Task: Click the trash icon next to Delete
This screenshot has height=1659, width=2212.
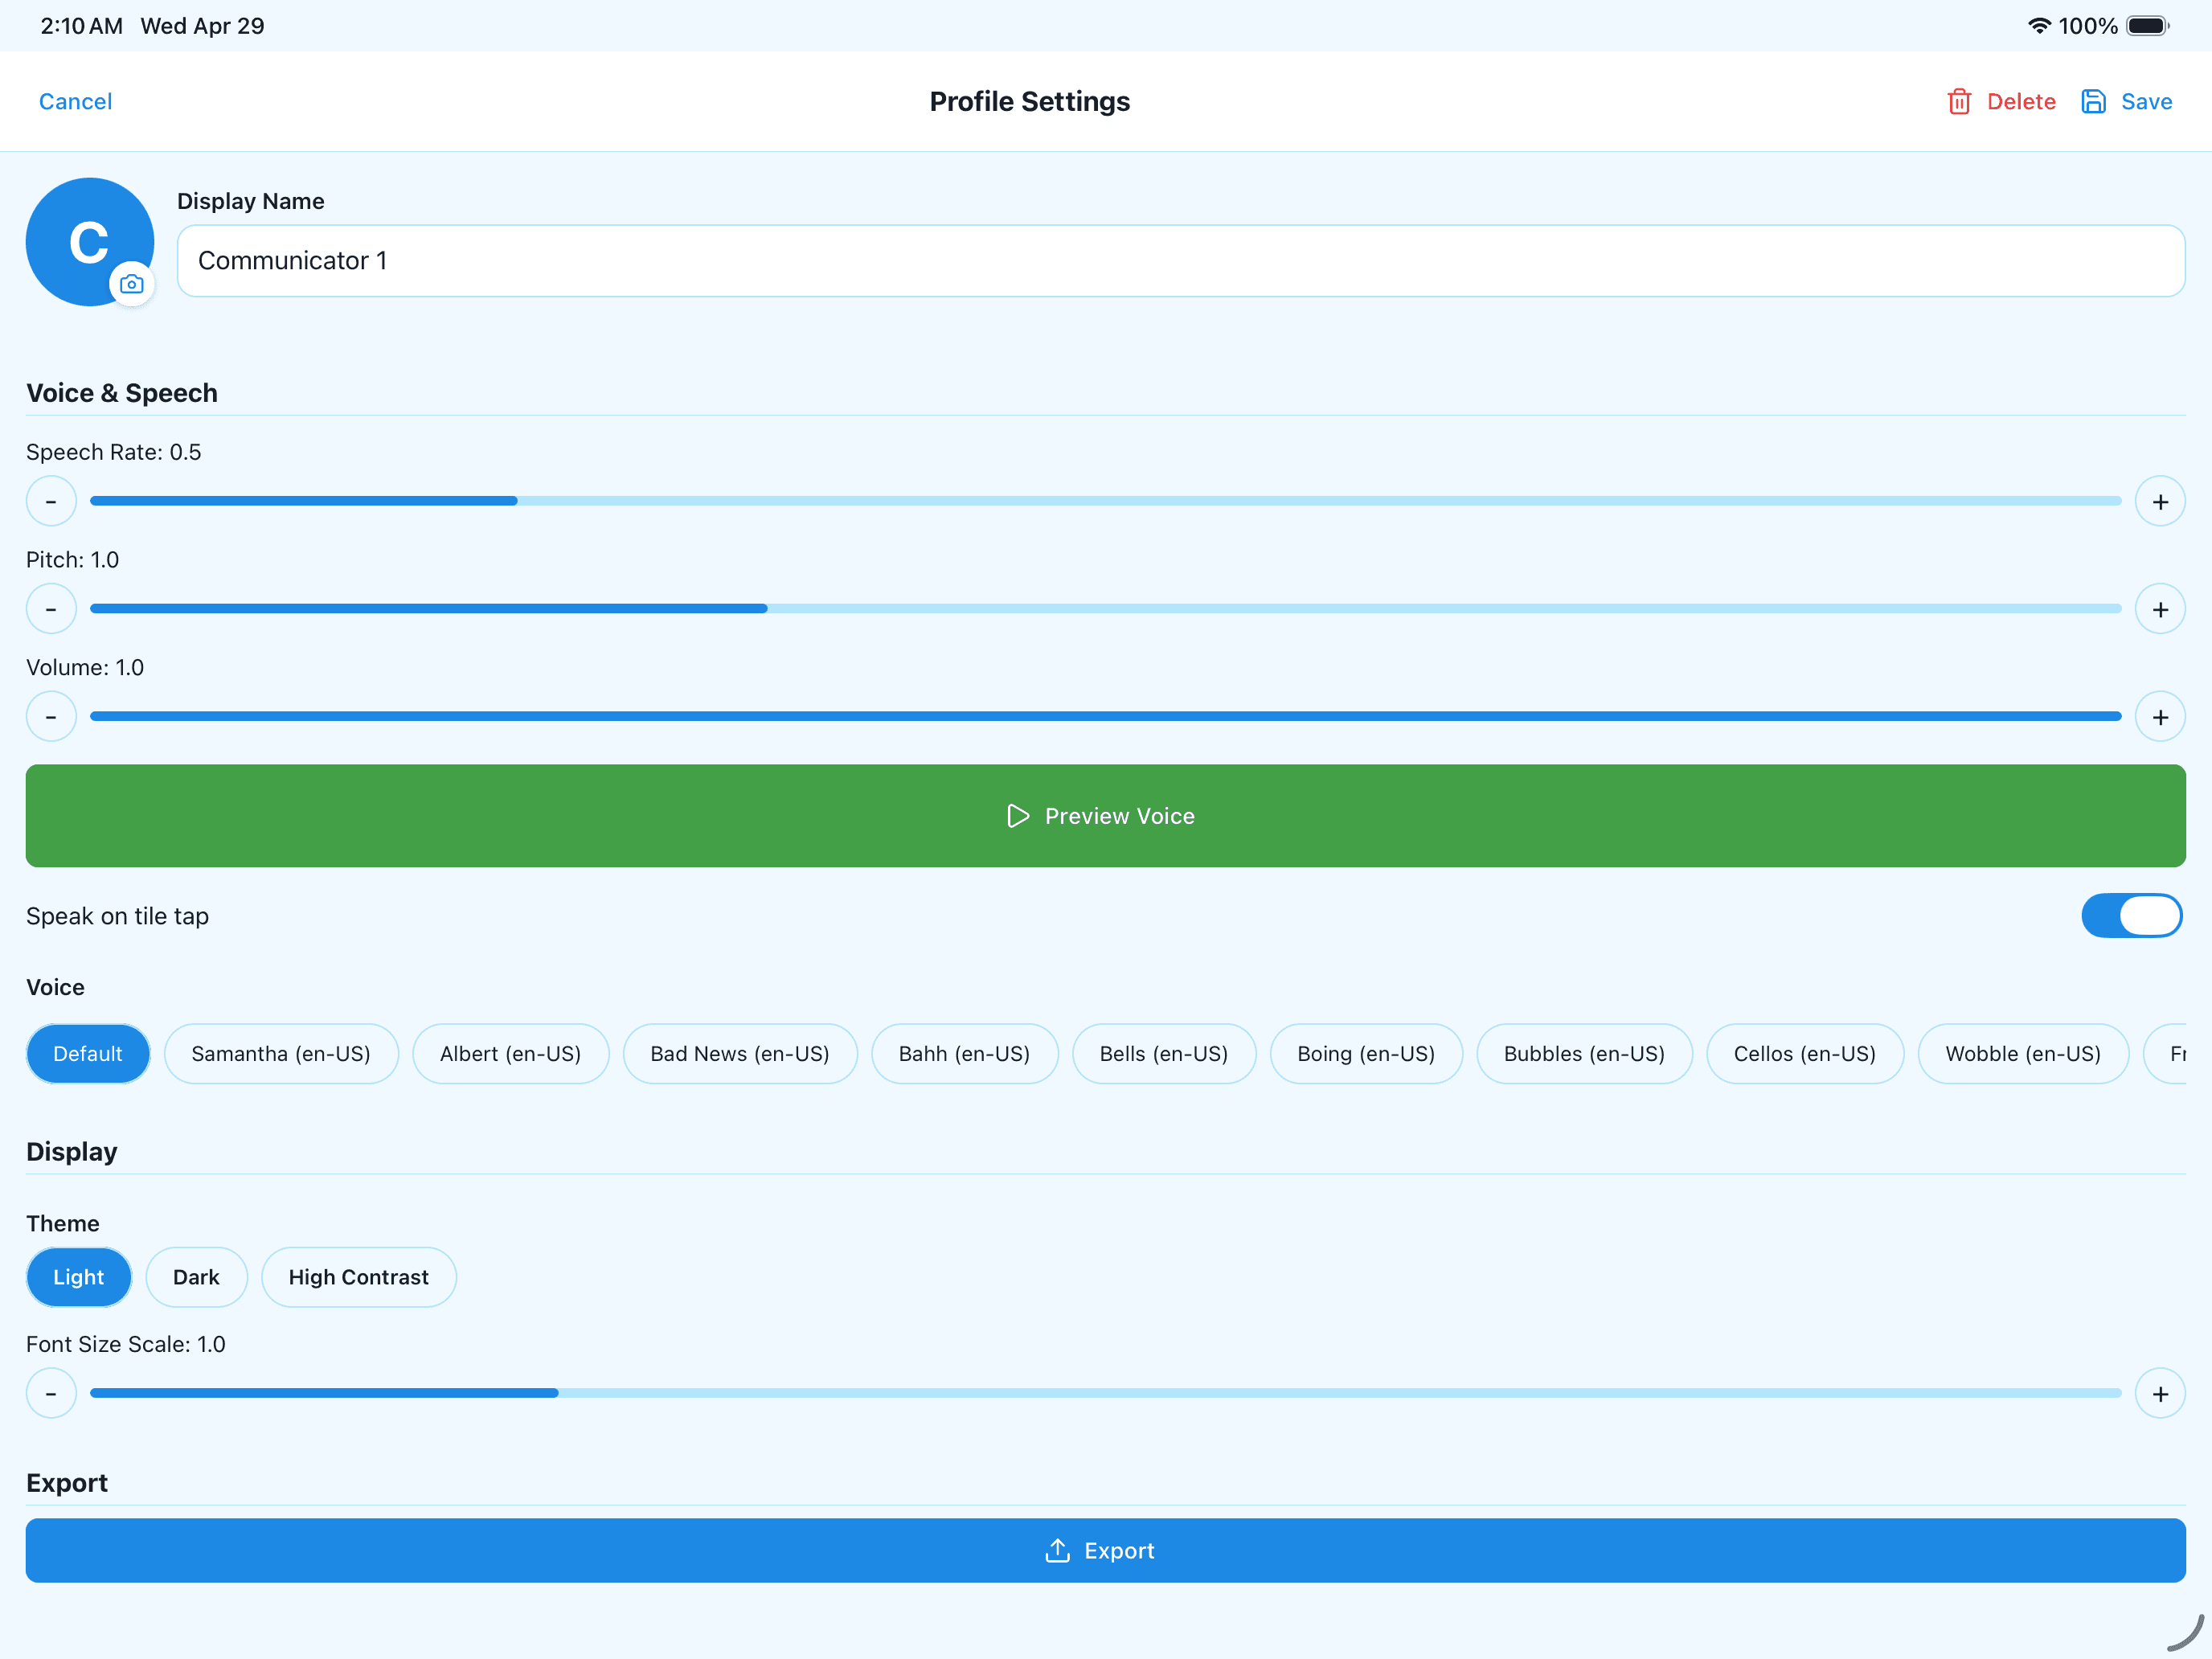Action: coord(1960,101)
